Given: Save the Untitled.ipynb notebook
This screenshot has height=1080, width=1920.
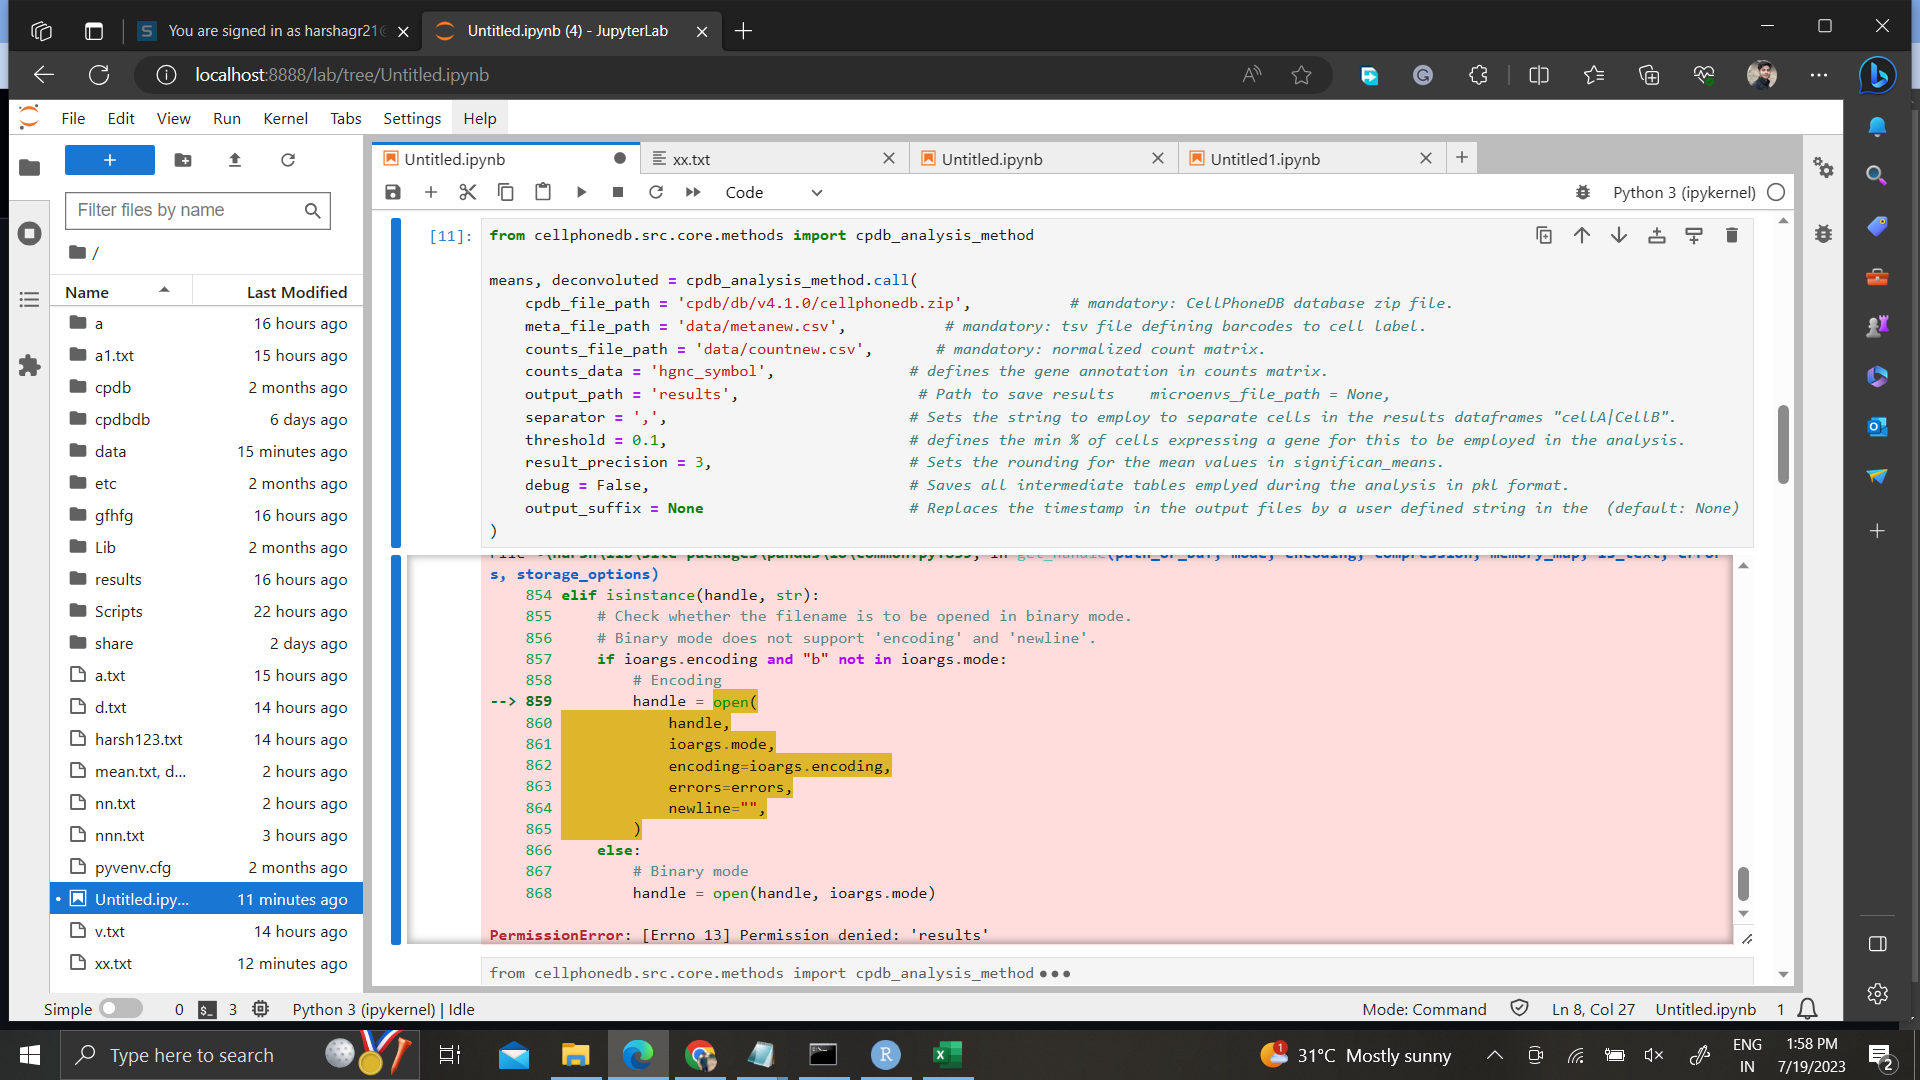Looking at the screenshot, I should [392, 192].
